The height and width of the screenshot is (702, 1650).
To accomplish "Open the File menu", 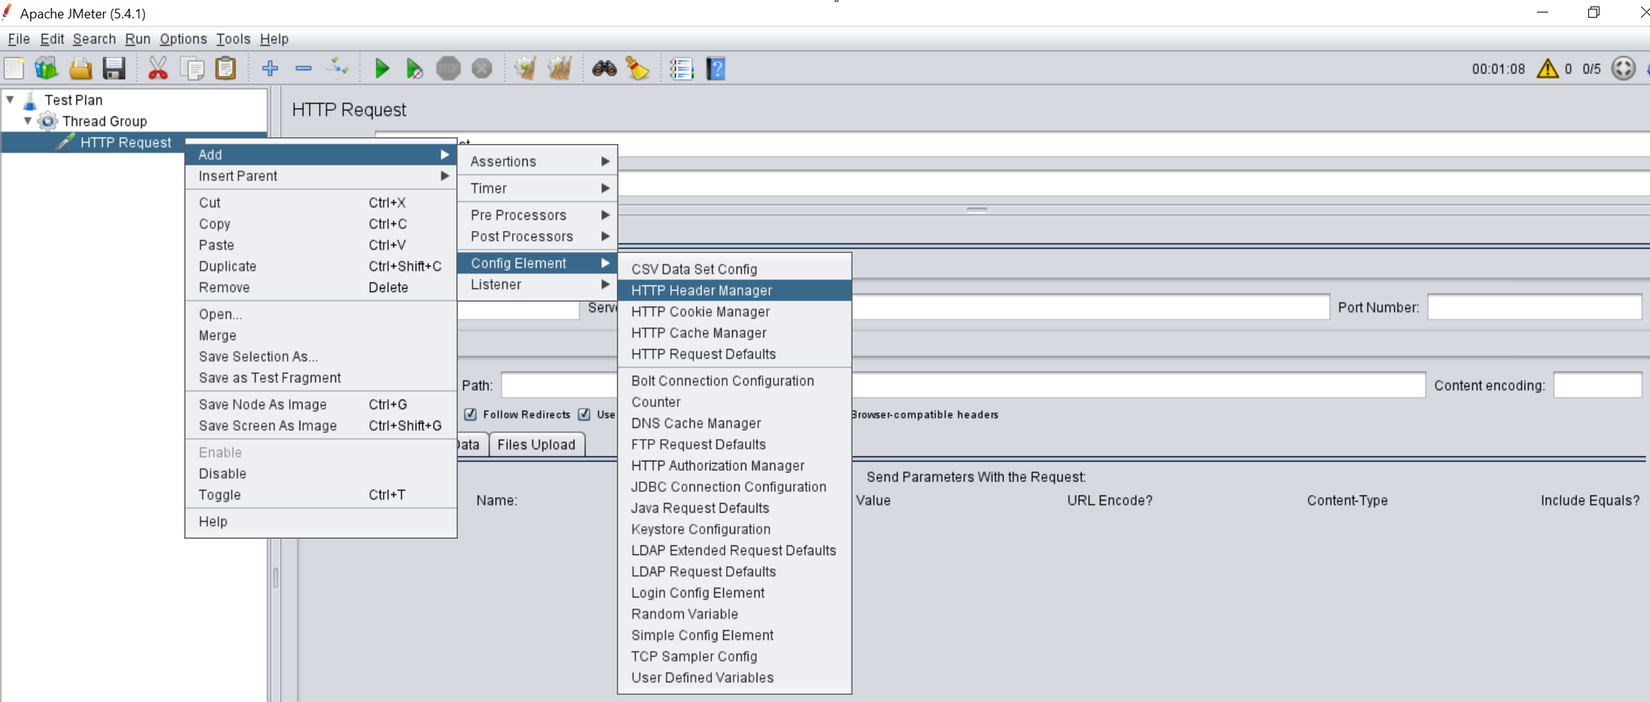I will [19, 39].
